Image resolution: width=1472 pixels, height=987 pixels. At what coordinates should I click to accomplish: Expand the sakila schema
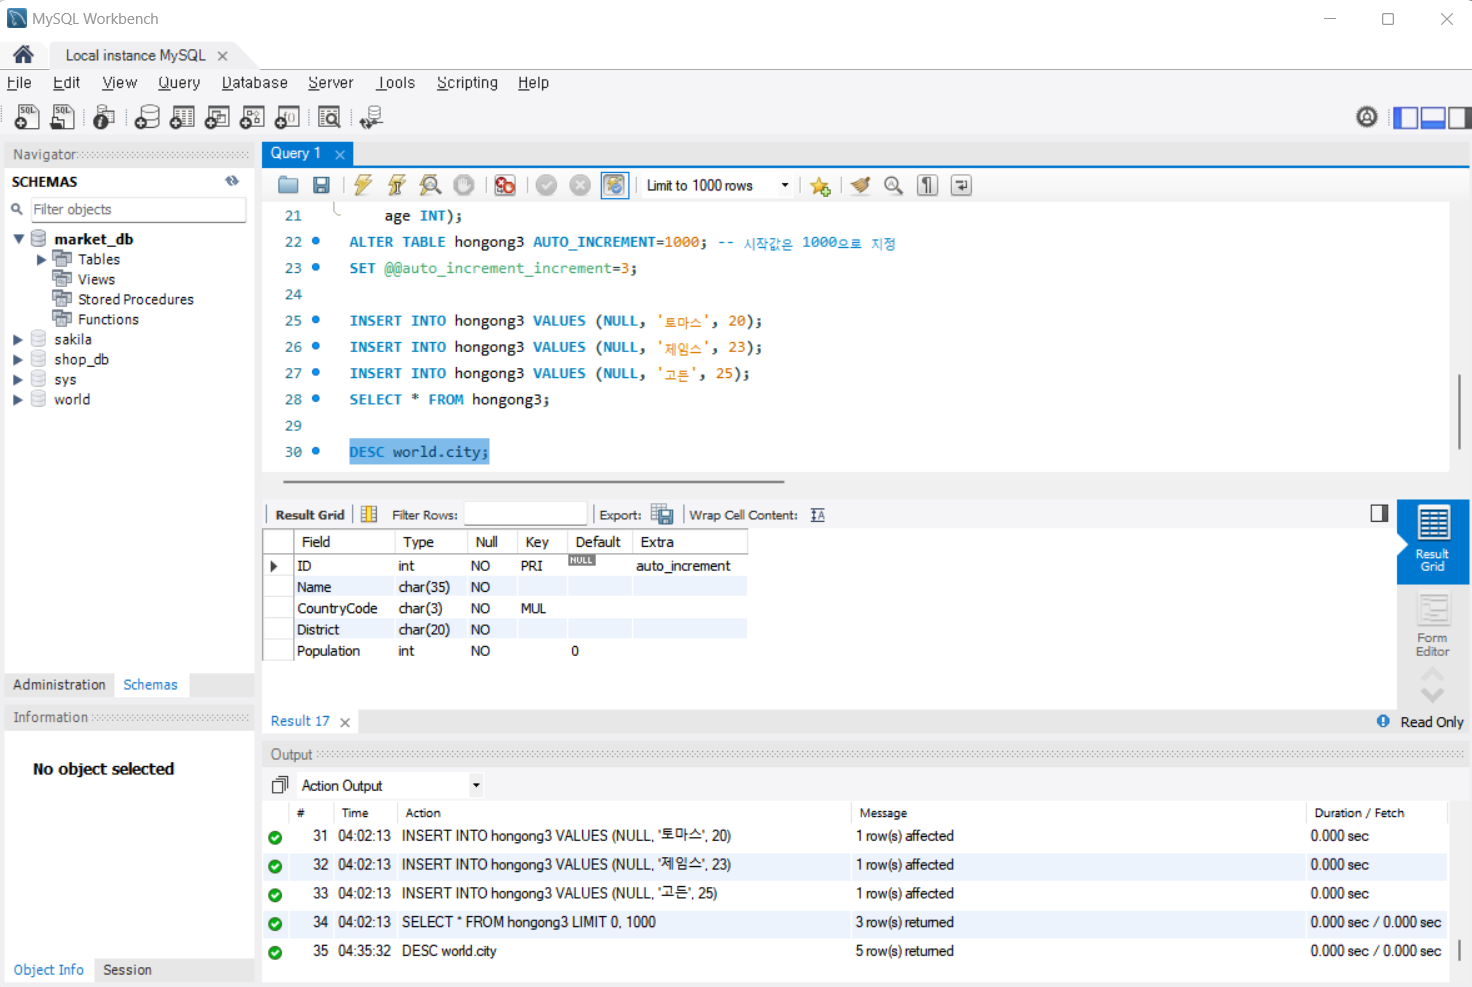(x=17, y=339)
